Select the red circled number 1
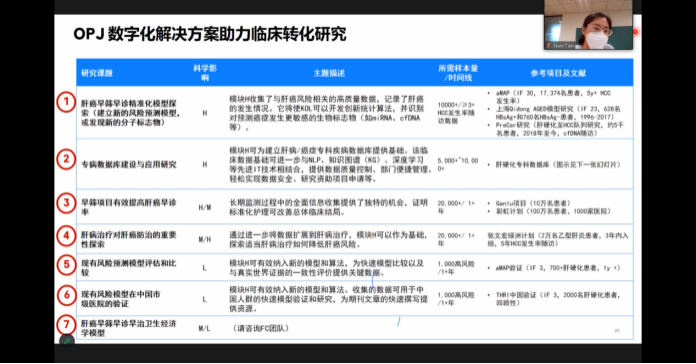 coord(66,103)
